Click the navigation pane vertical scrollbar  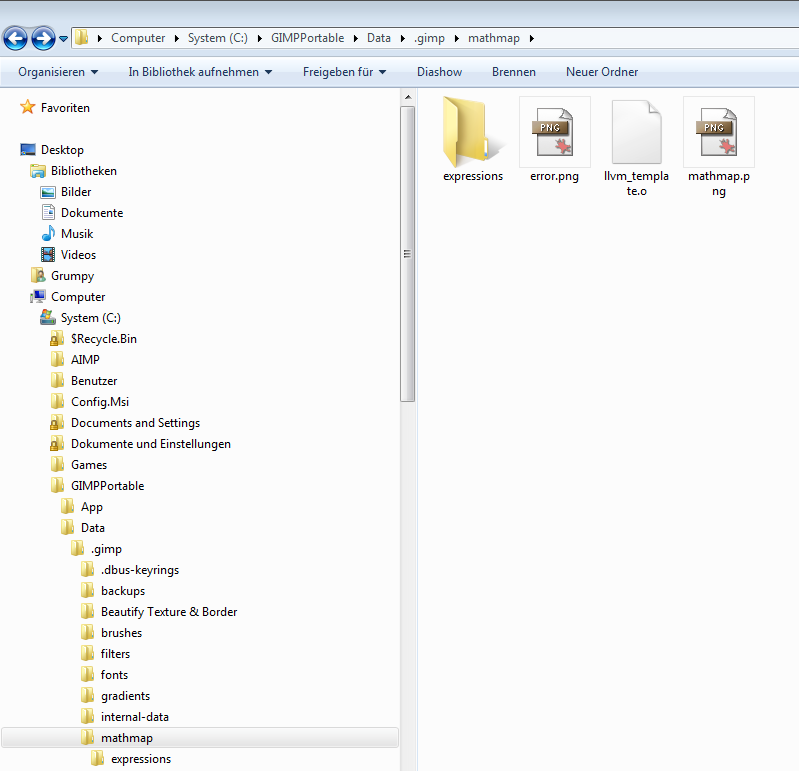click(407, 252)
